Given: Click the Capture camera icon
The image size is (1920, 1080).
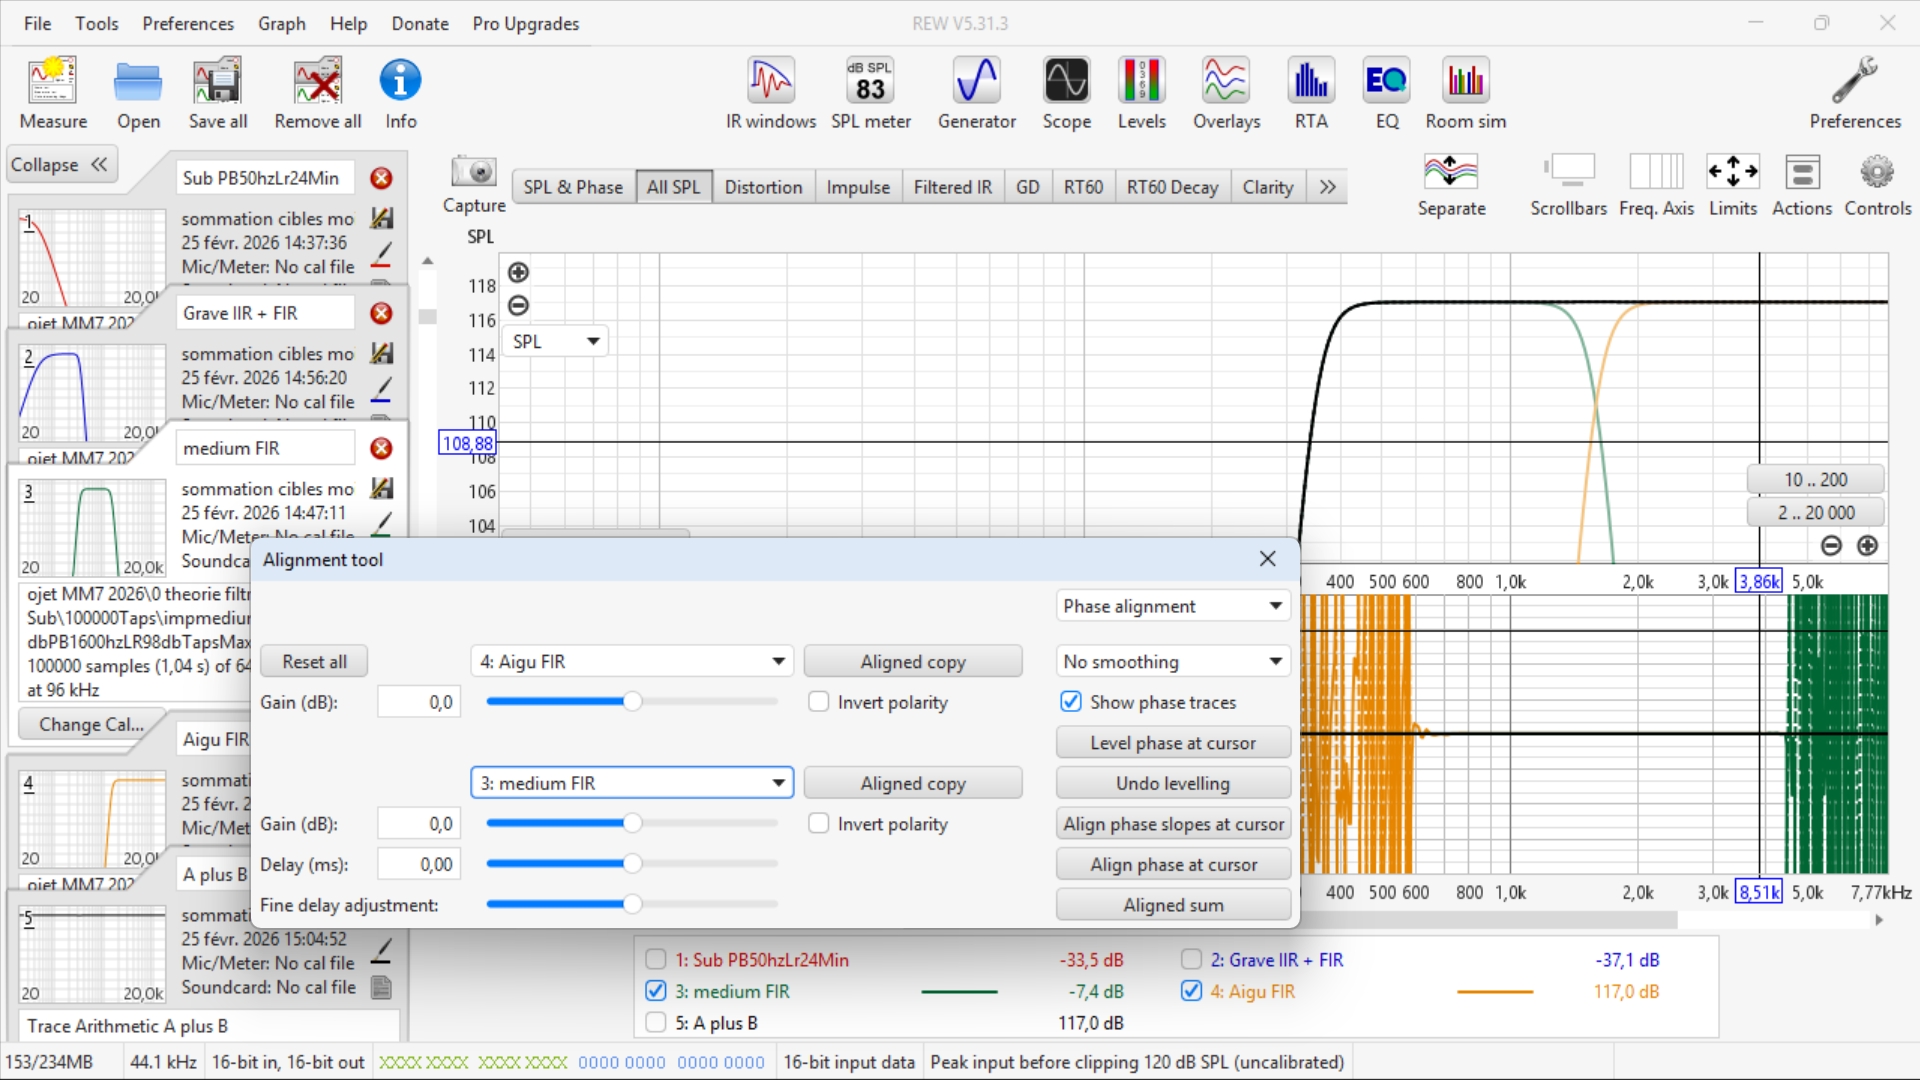Looking at the screenshot, I should (x=474, y=172).
